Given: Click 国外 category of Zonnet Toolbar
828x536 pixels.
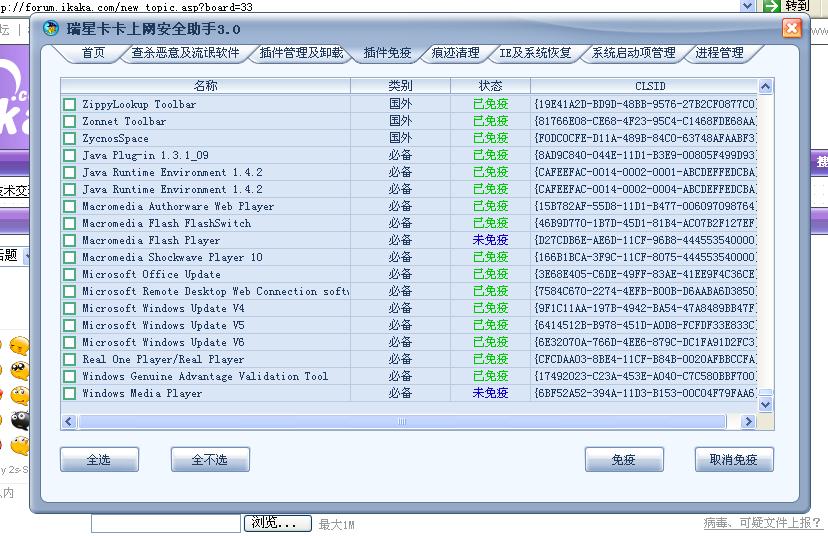Looking at the screenshot, I should (x=400, y=121).
